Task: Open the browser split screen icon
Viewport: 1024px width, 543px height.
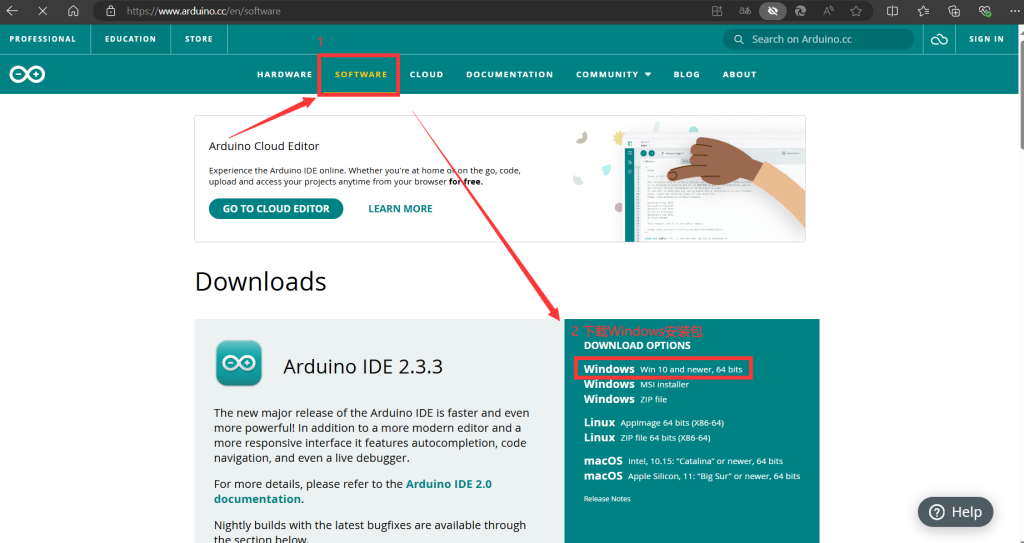Action: coord(892,11)
